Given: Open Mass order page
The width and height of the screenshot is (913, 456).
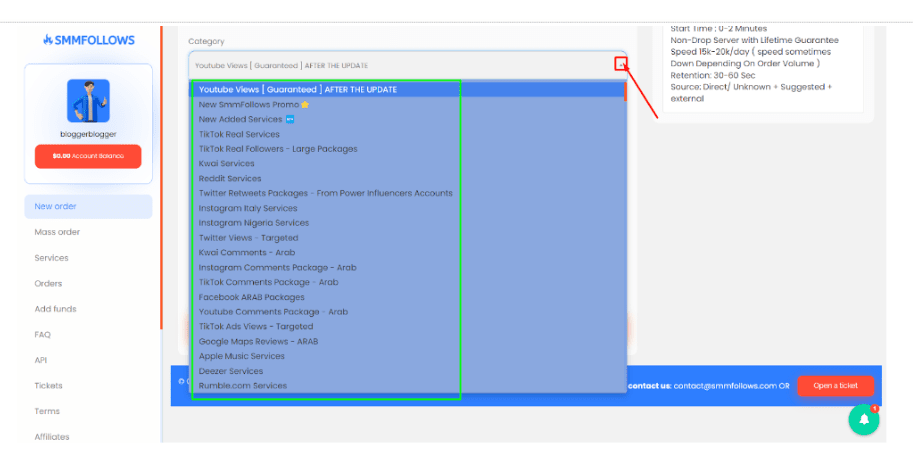Looking at the screenshot, I should click(x=57, y=232).
